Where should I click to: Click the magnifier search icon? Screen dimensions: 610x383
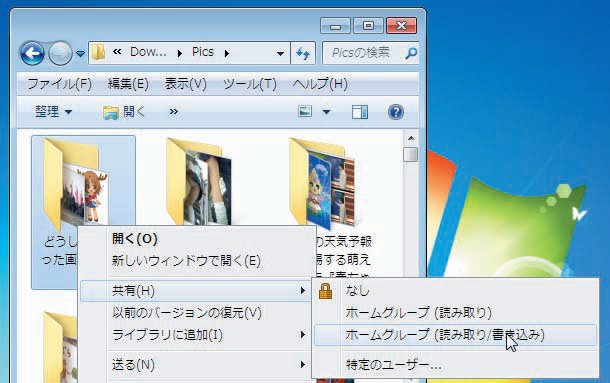point(411,53)
